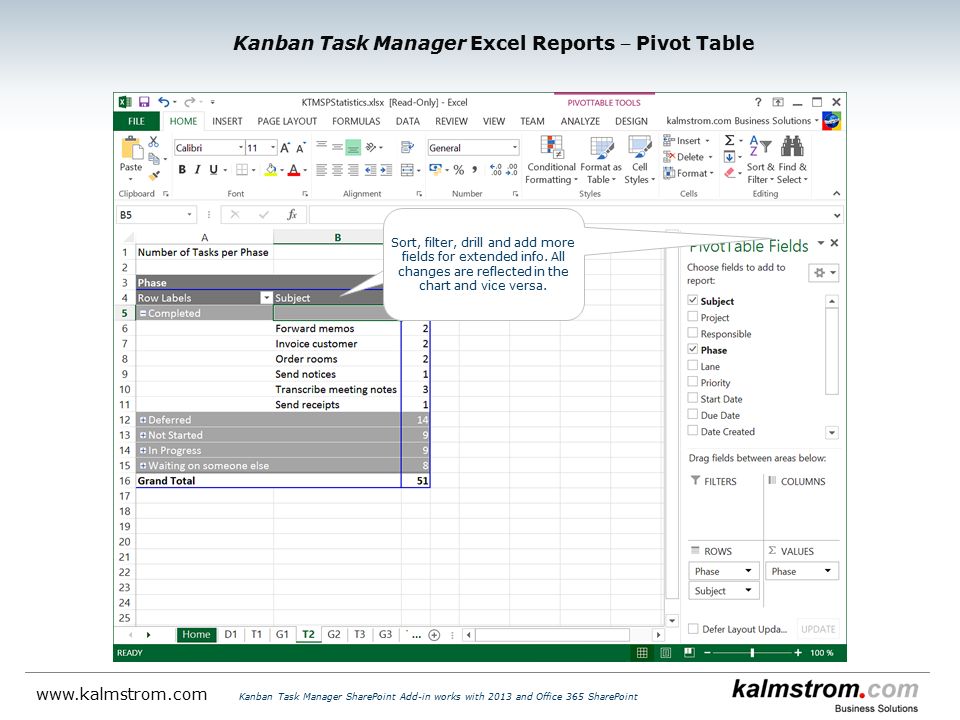Screen dimensions: 960x720
Task: Check the Priority field checkbox
Action: (x=692, y=381)
